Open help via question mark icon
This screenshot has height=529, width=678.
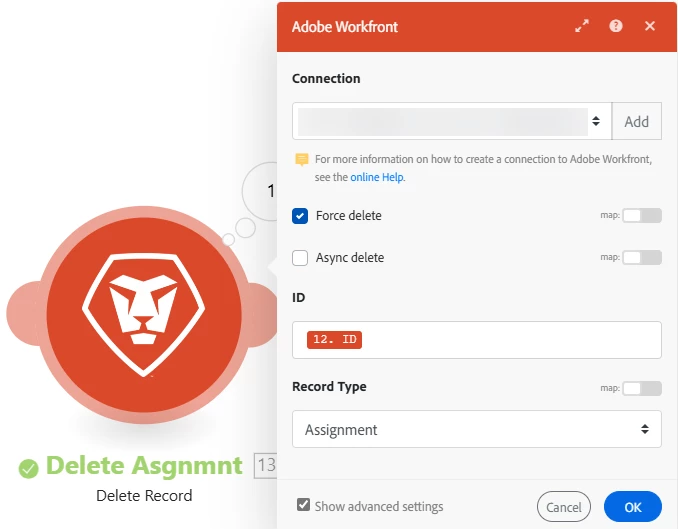point(616,26)
